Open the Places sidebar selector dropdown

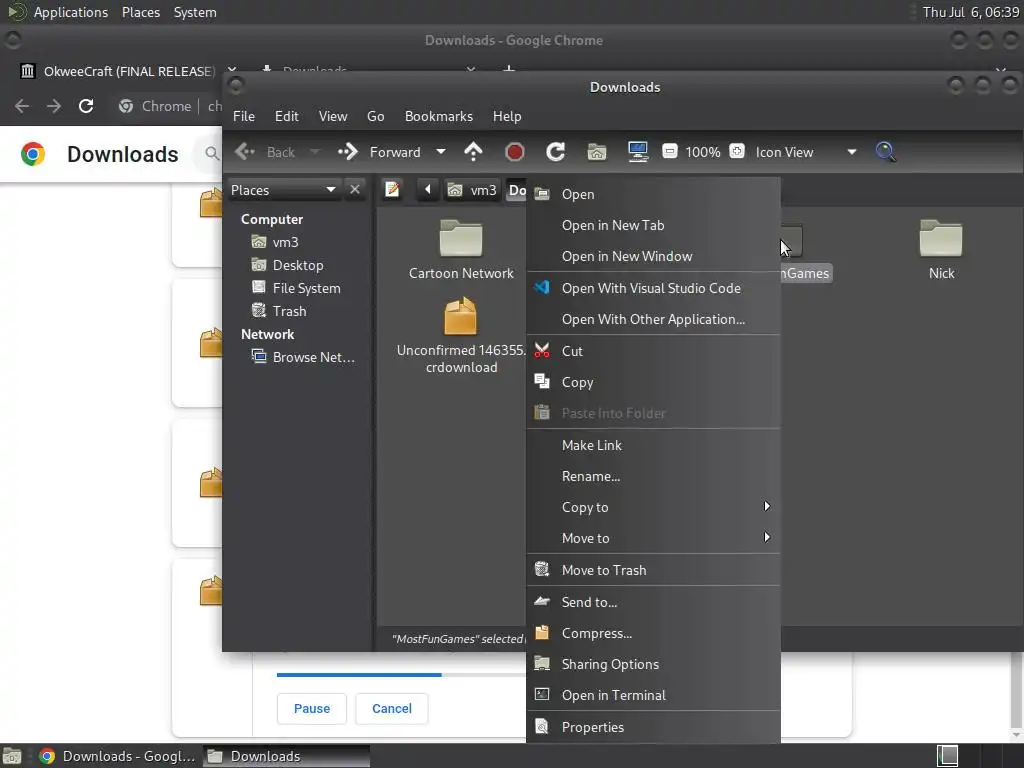(x=283, y=190)
